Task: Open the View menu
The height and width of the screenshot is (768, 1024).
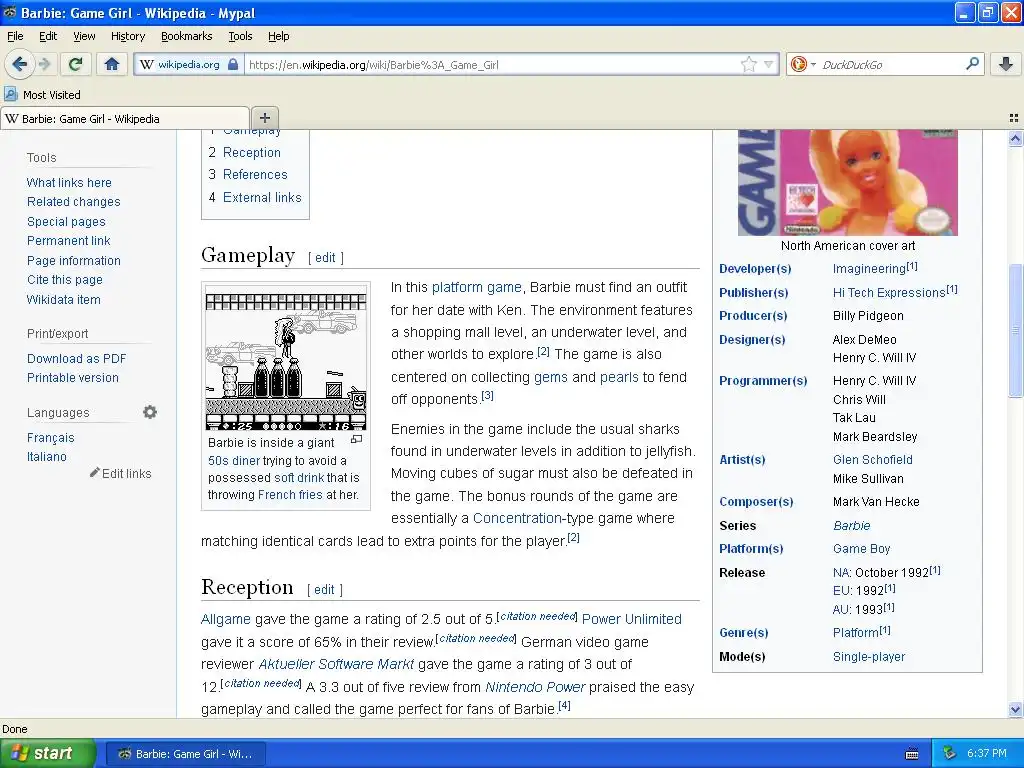Action: 84,36
